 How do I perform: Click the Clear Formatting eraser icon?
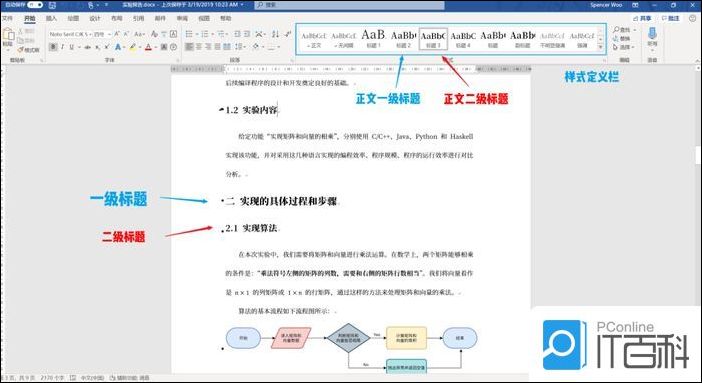tap(154, 34)
